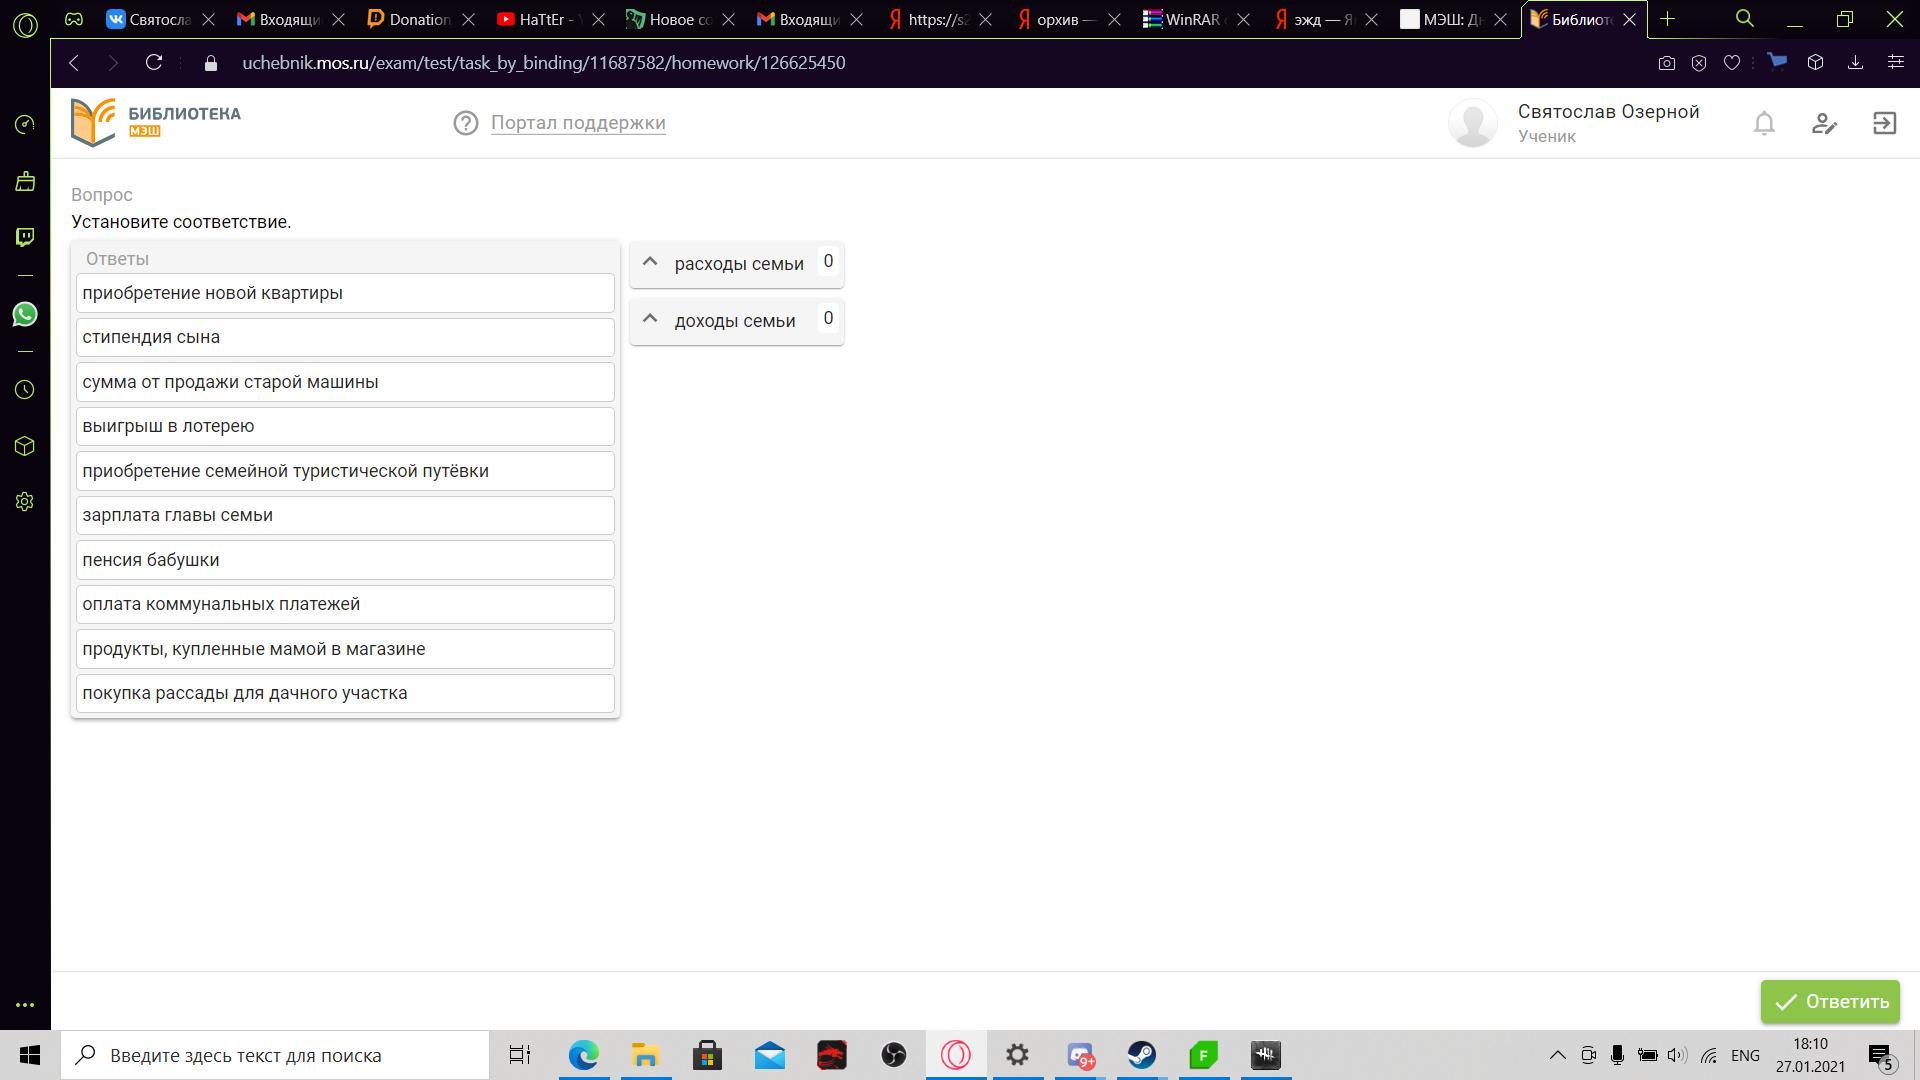Collapse the 'доходы семьи' category

click(650, 320)
